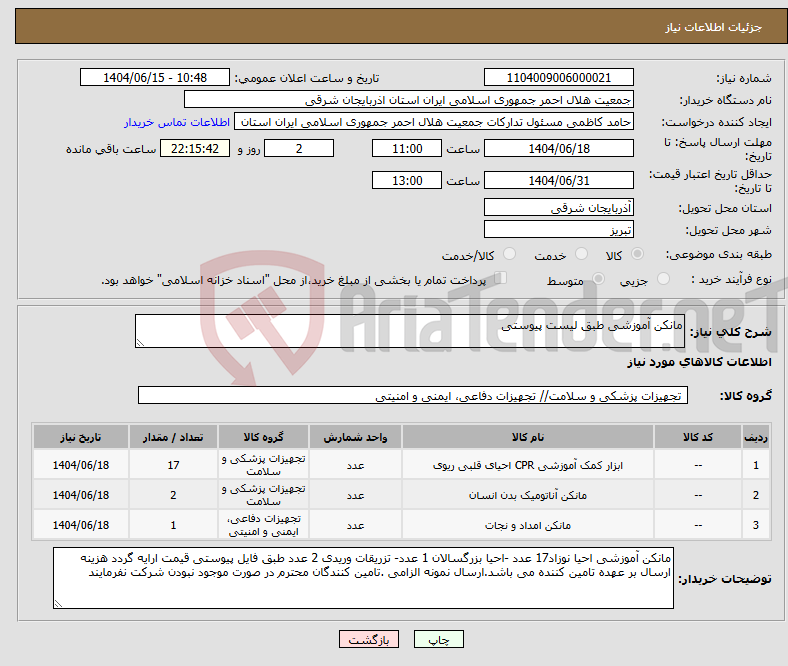Toggle the Islamic treasury payment checkbox
This screenshot has width=788, height=666.
[500, 278]
